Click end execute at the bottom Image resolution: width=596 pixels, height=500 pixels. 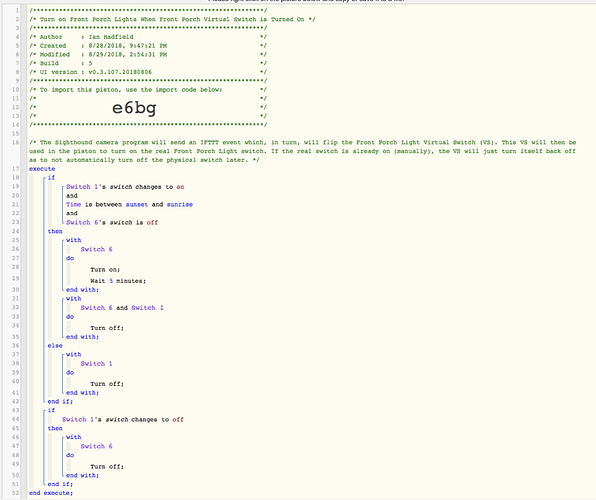(51, 493)
